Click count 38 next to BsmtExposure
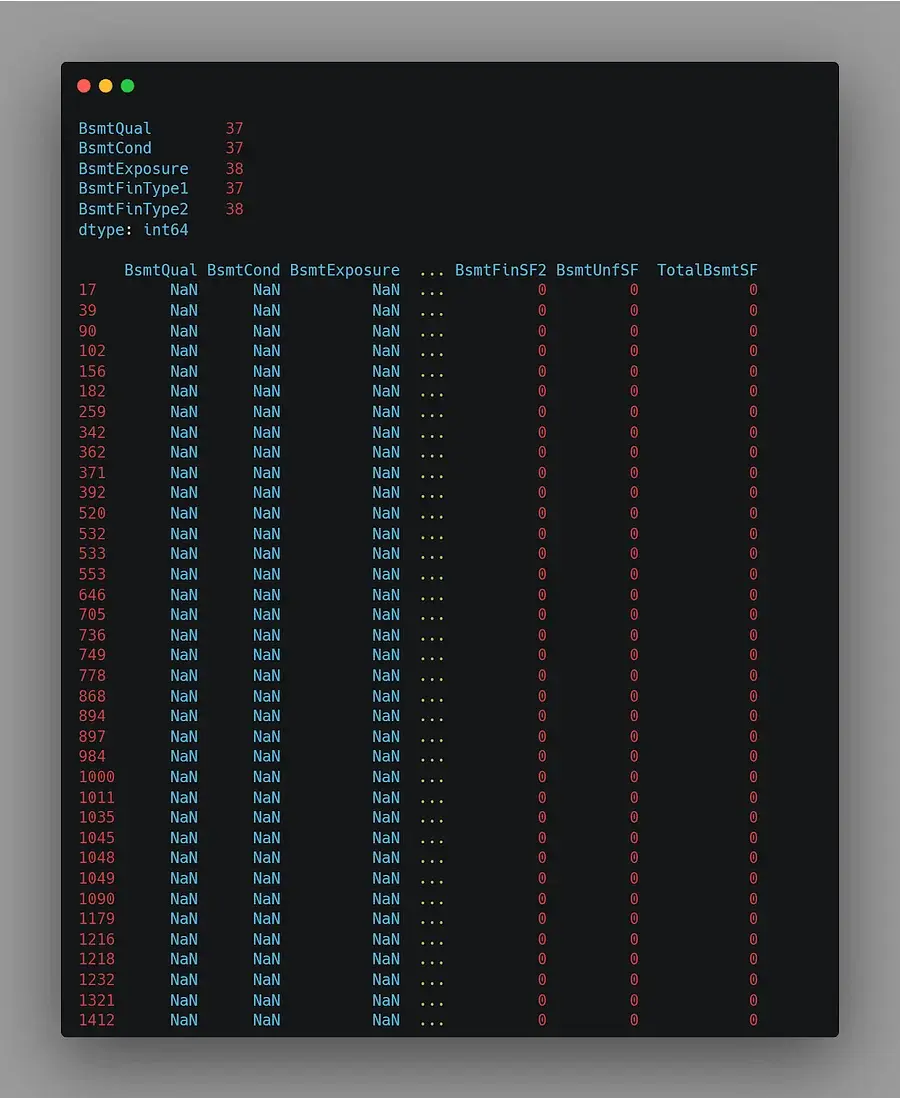 tap(235, 169)
